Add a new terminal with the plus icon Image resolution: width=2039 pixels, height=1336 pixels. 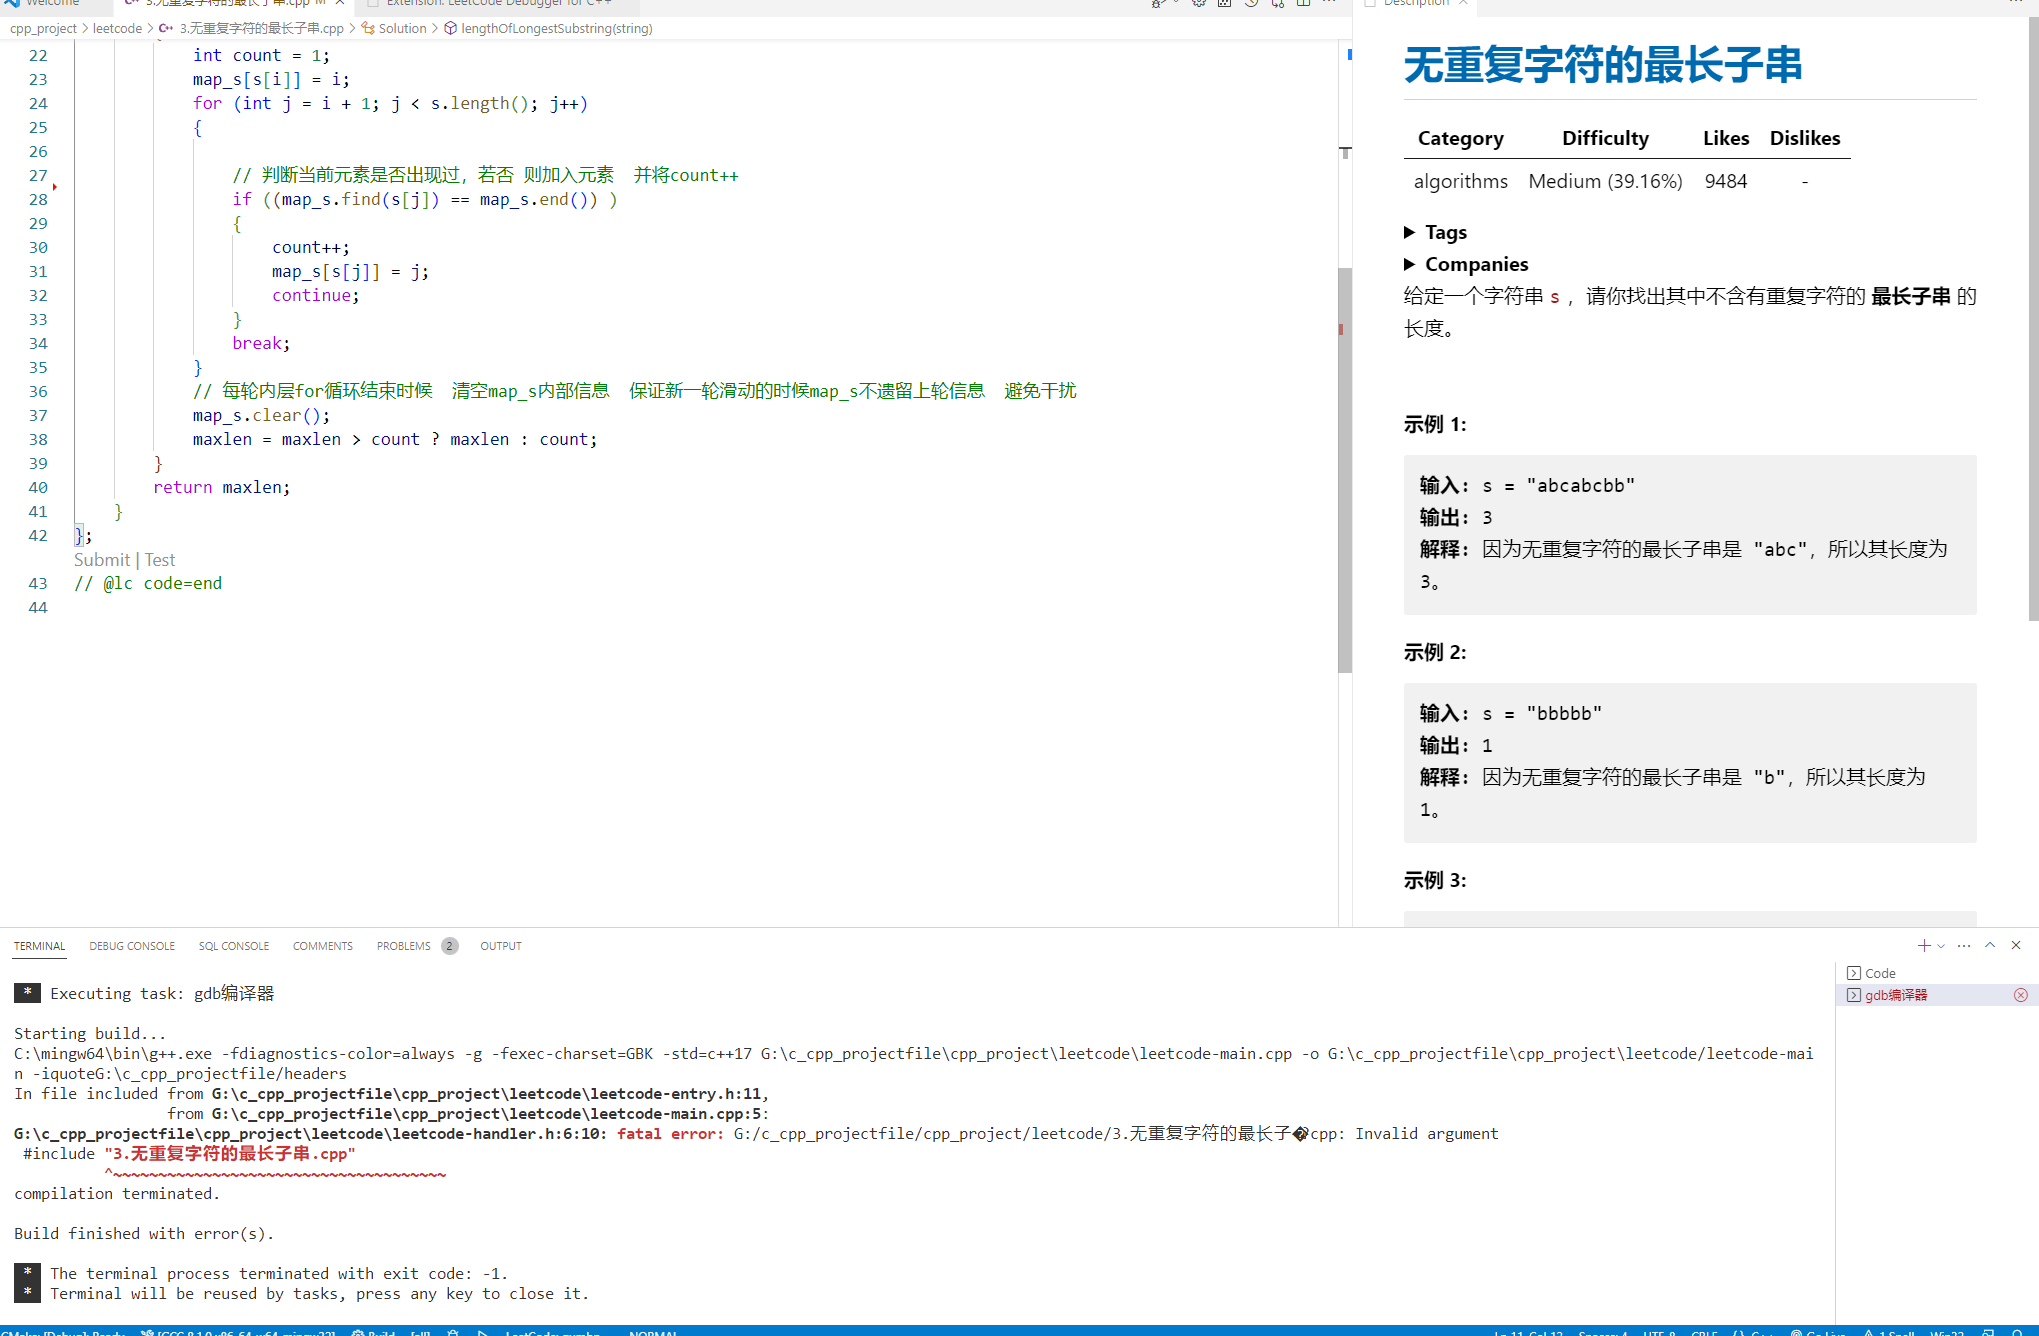pyautogui.click(x=1924, y=945)
